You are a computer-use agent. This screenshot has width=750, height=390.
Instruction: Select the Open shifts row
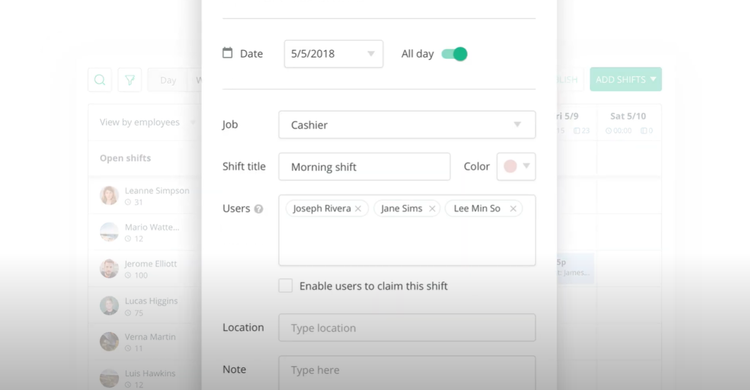point(145,158)
